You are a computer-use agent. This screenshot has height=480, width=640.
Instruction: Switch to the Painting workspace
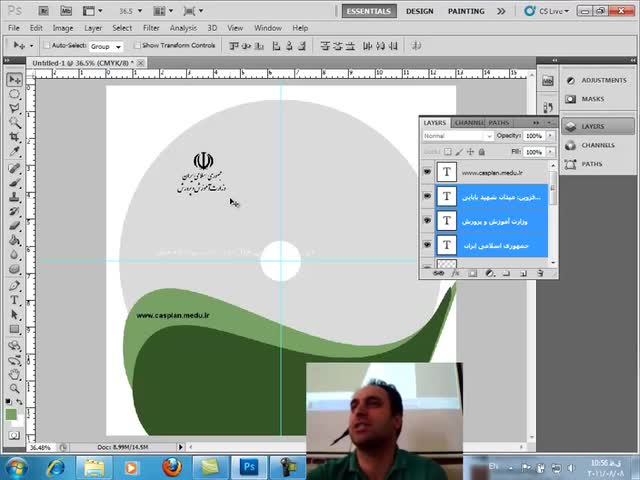click(x=466, y=11)
